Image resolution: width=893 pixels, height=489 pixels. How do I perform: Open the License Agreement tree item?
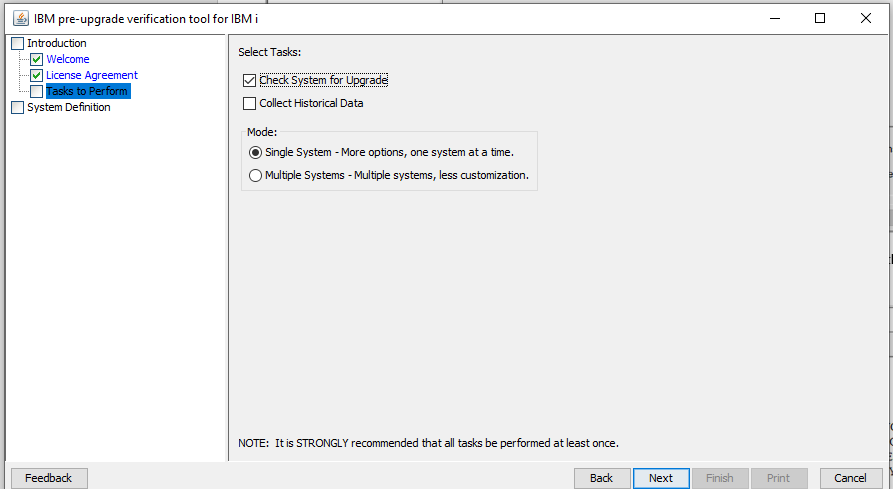[91, 75]
